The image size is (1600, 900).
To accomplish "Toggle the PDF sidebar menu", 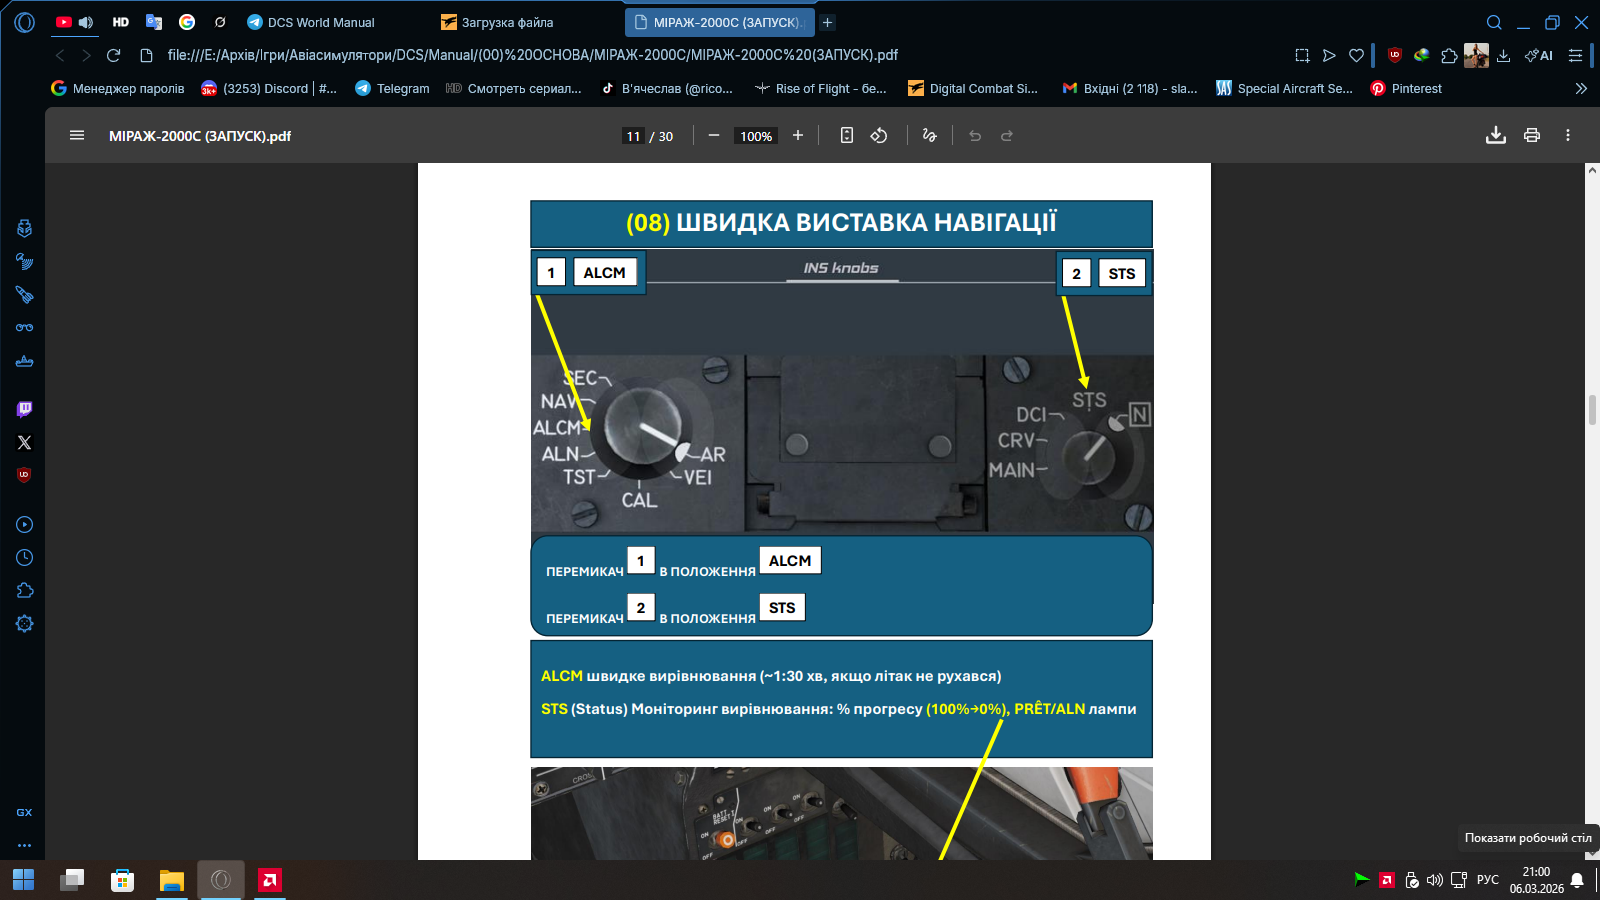I will point(77,136).
